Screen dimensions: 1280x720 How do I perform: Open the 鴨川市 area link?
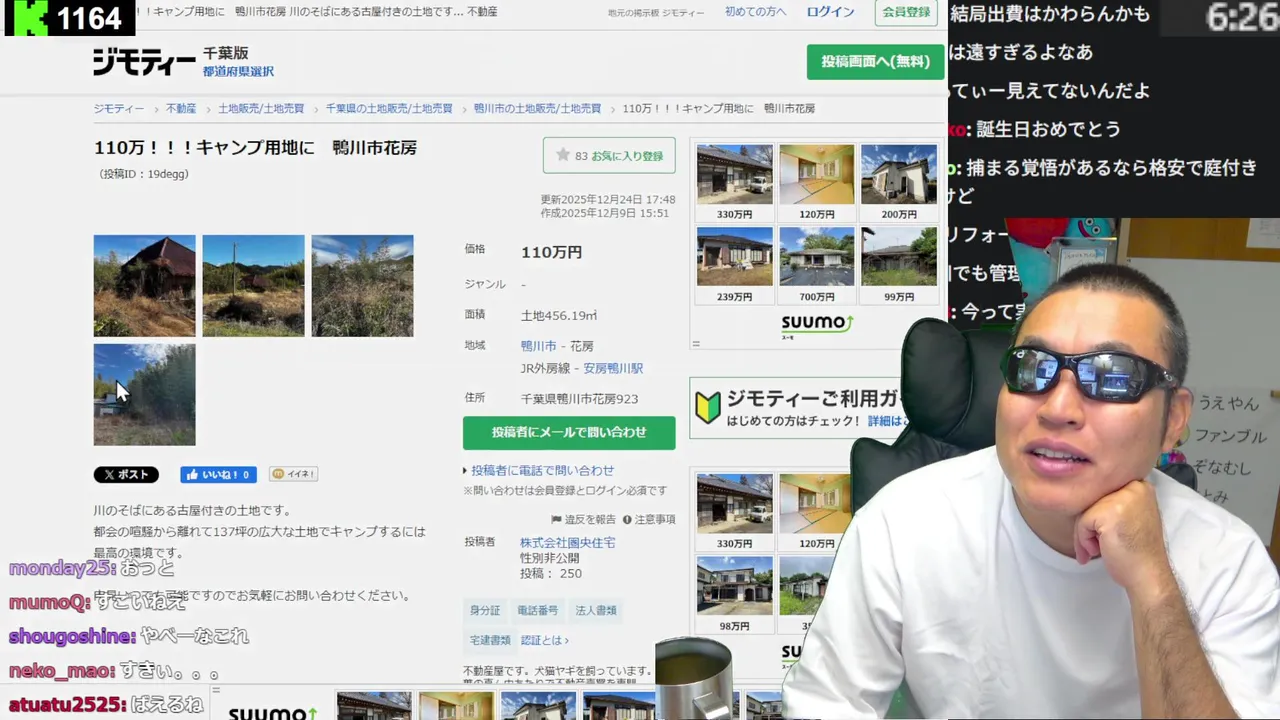(x=538, y=346)
